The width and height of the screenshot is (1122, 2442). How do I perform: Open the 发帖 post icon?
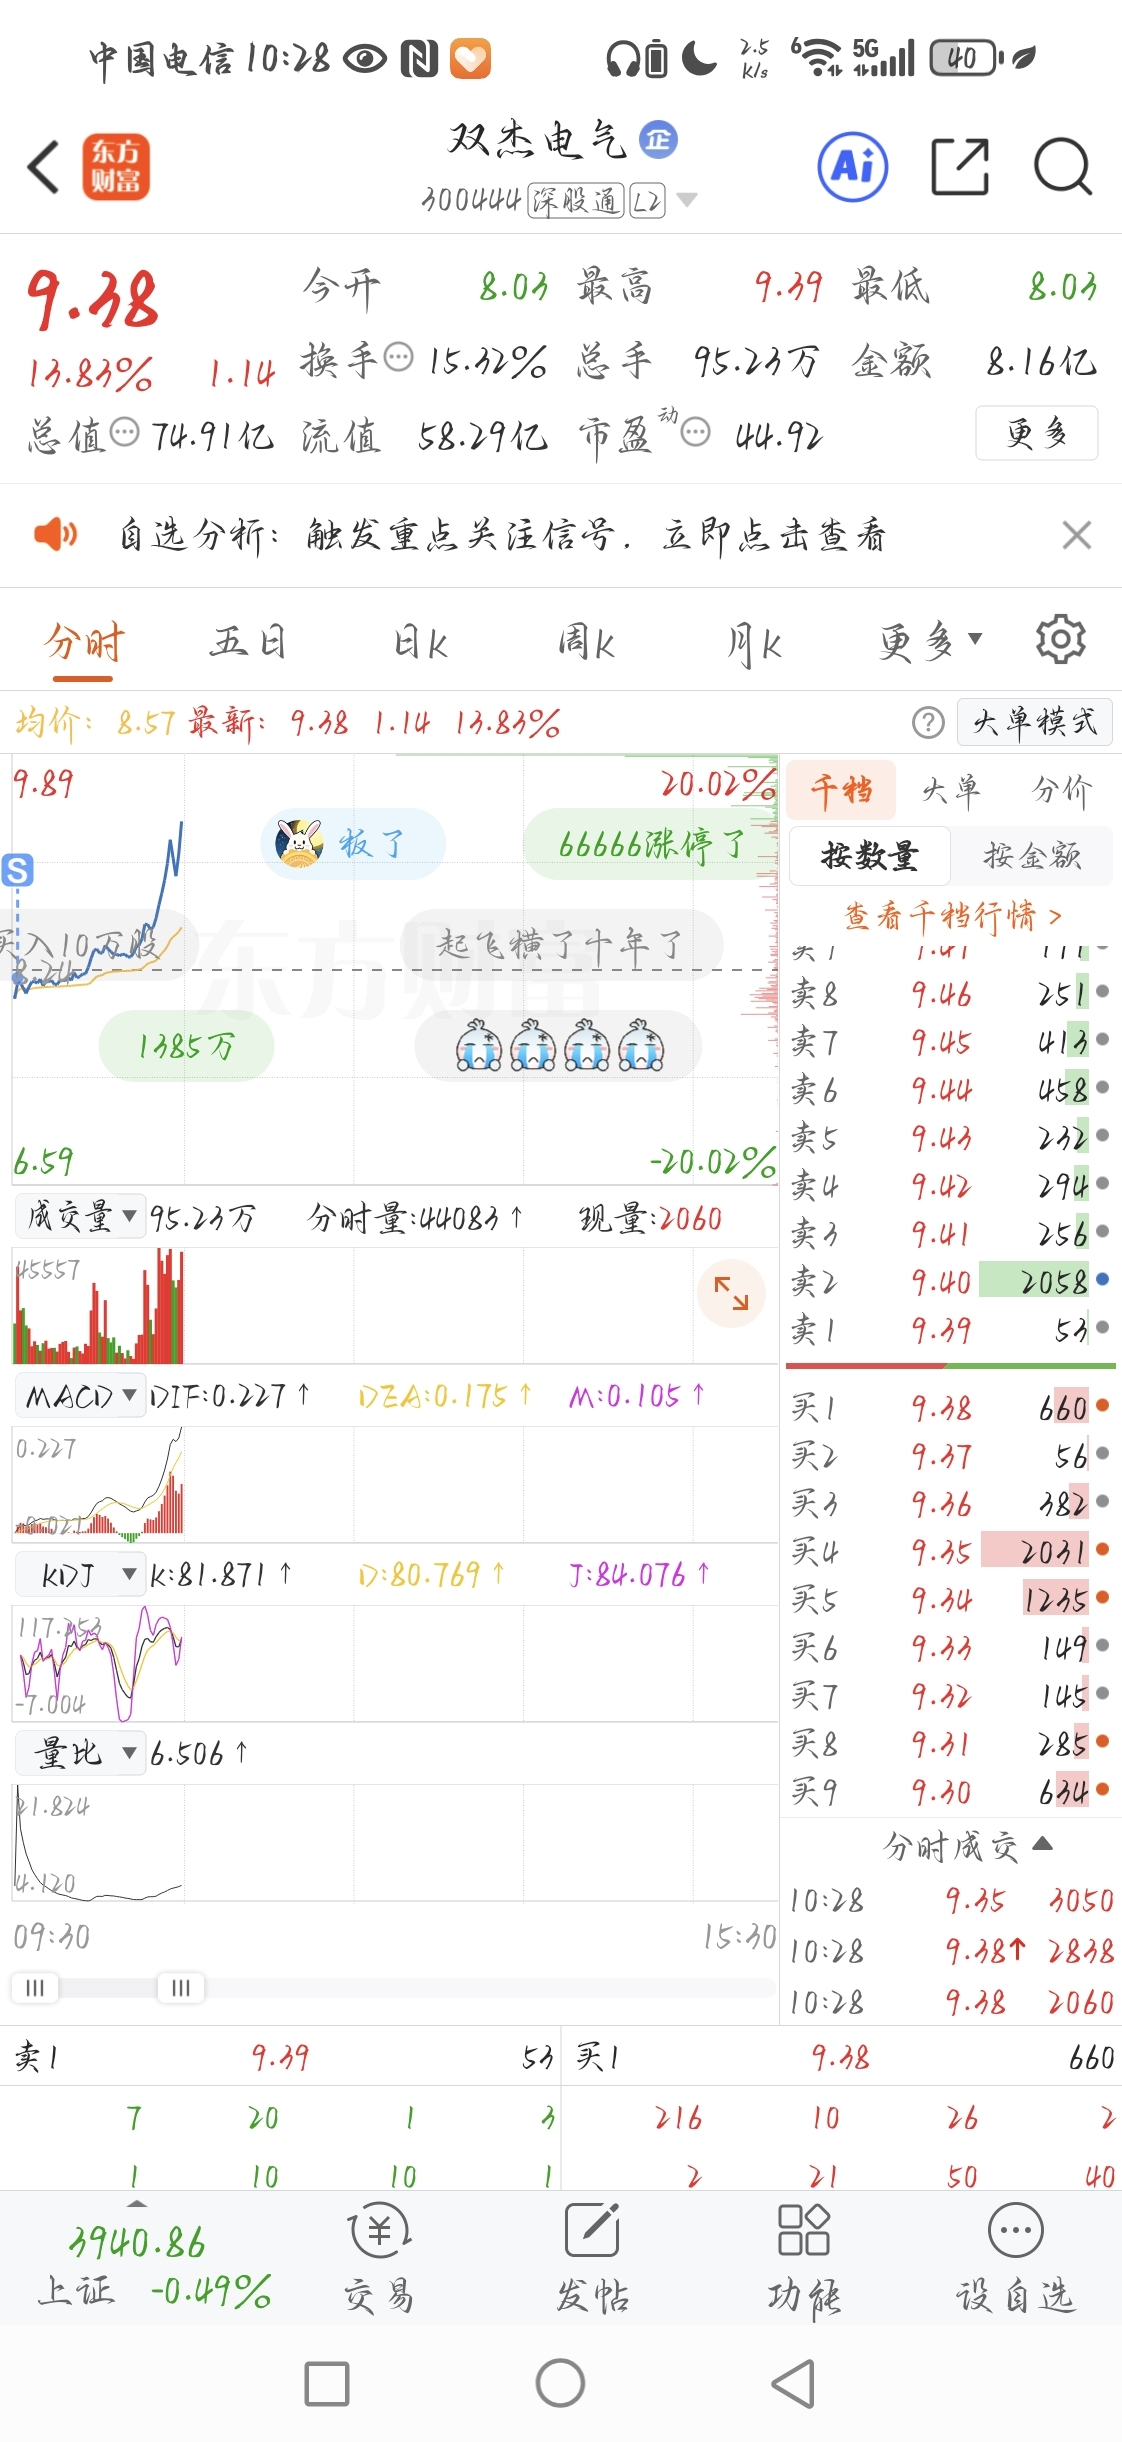(592, 2258)
